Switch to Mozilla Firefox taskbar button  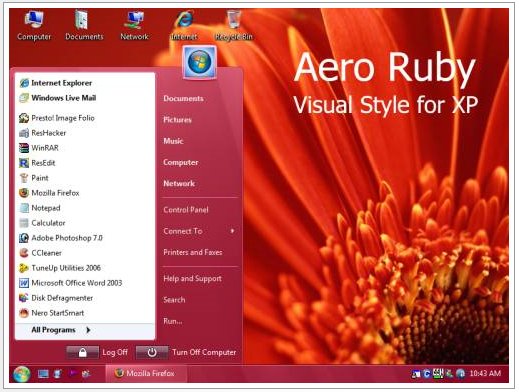pos(146,373)
